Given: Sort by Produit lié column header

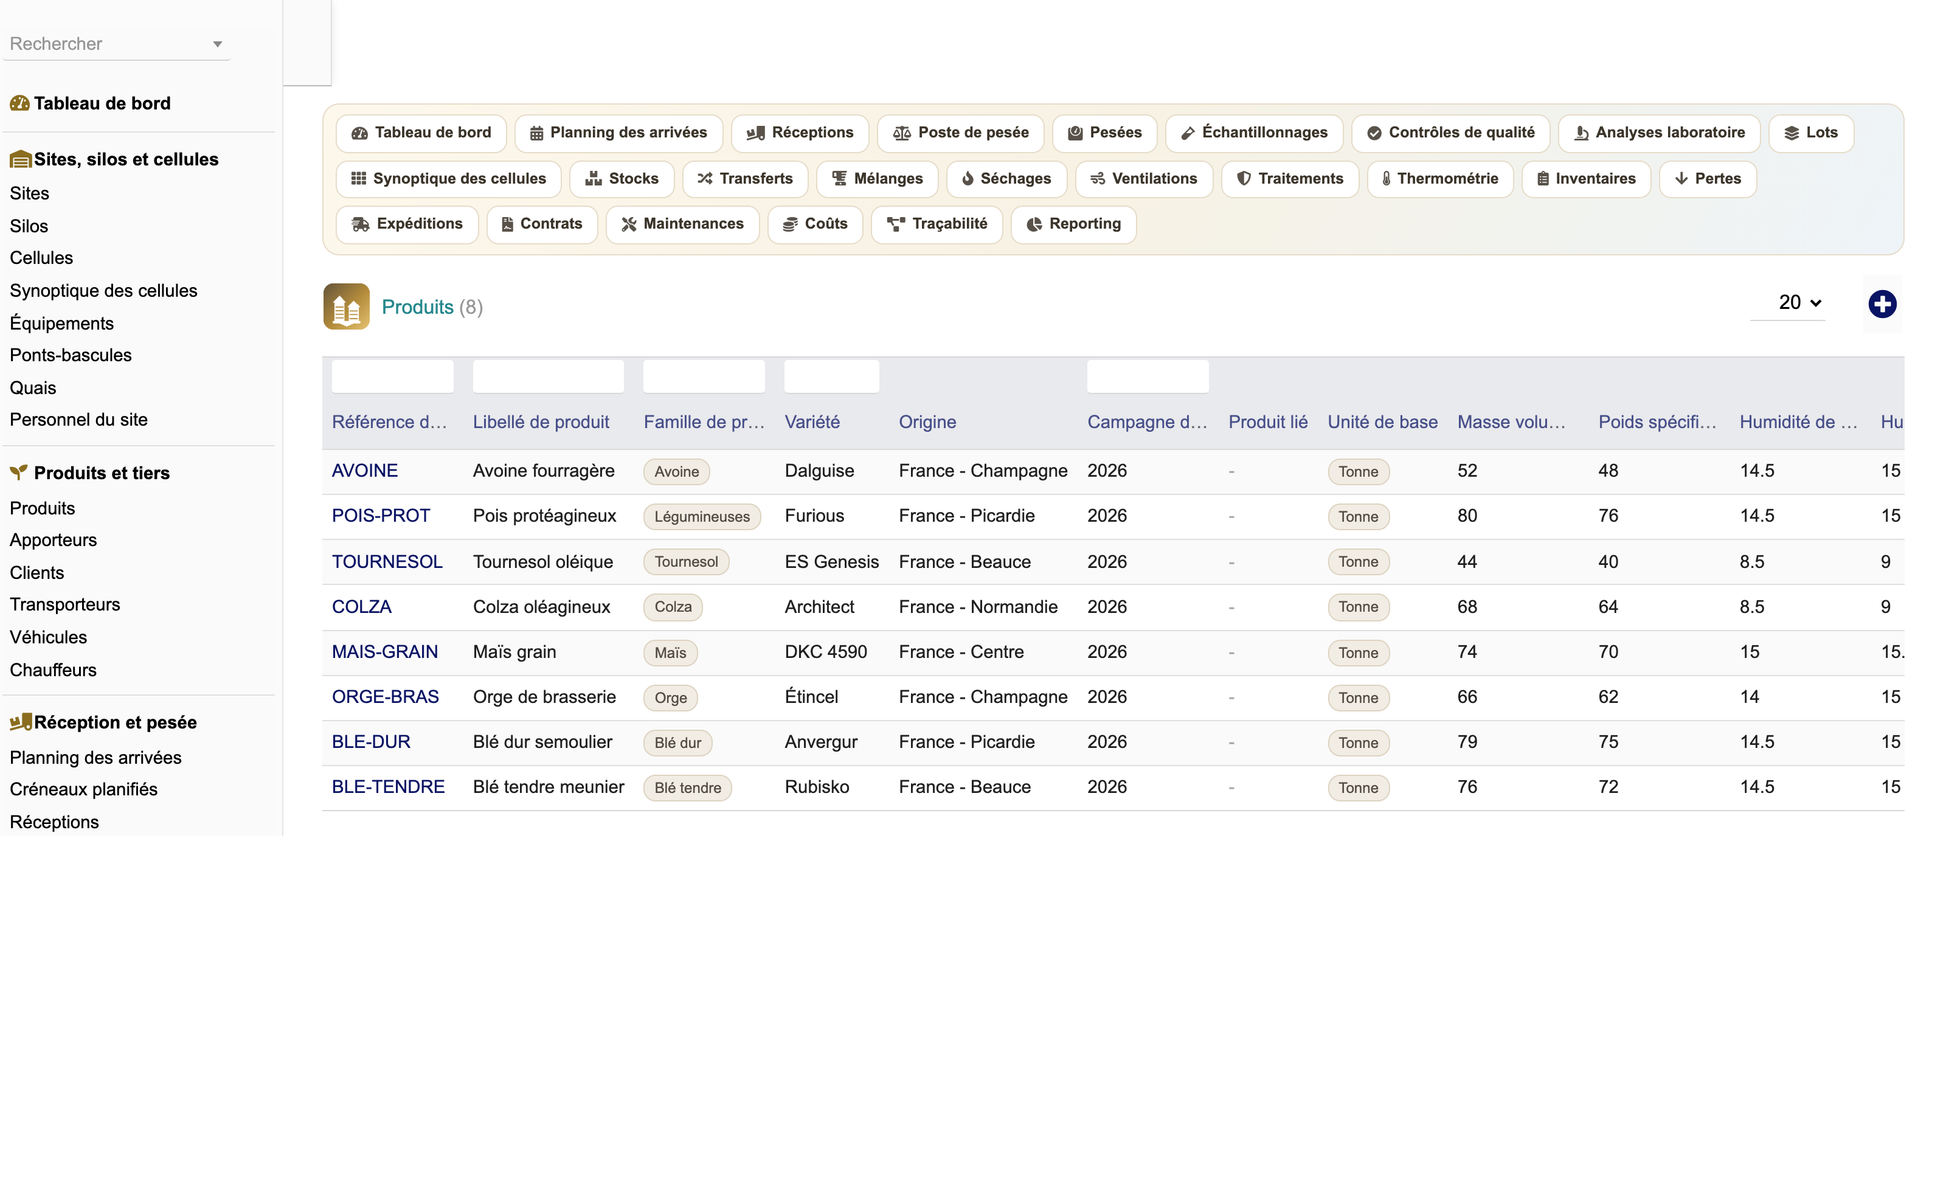Looking at the screenshot, I should point(1268,423).
